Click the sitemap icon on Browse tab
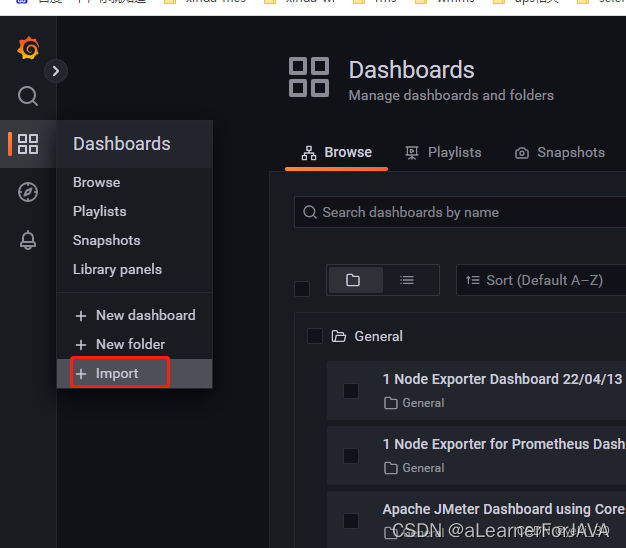The image size is (626, 548). [x=309, y=153]
